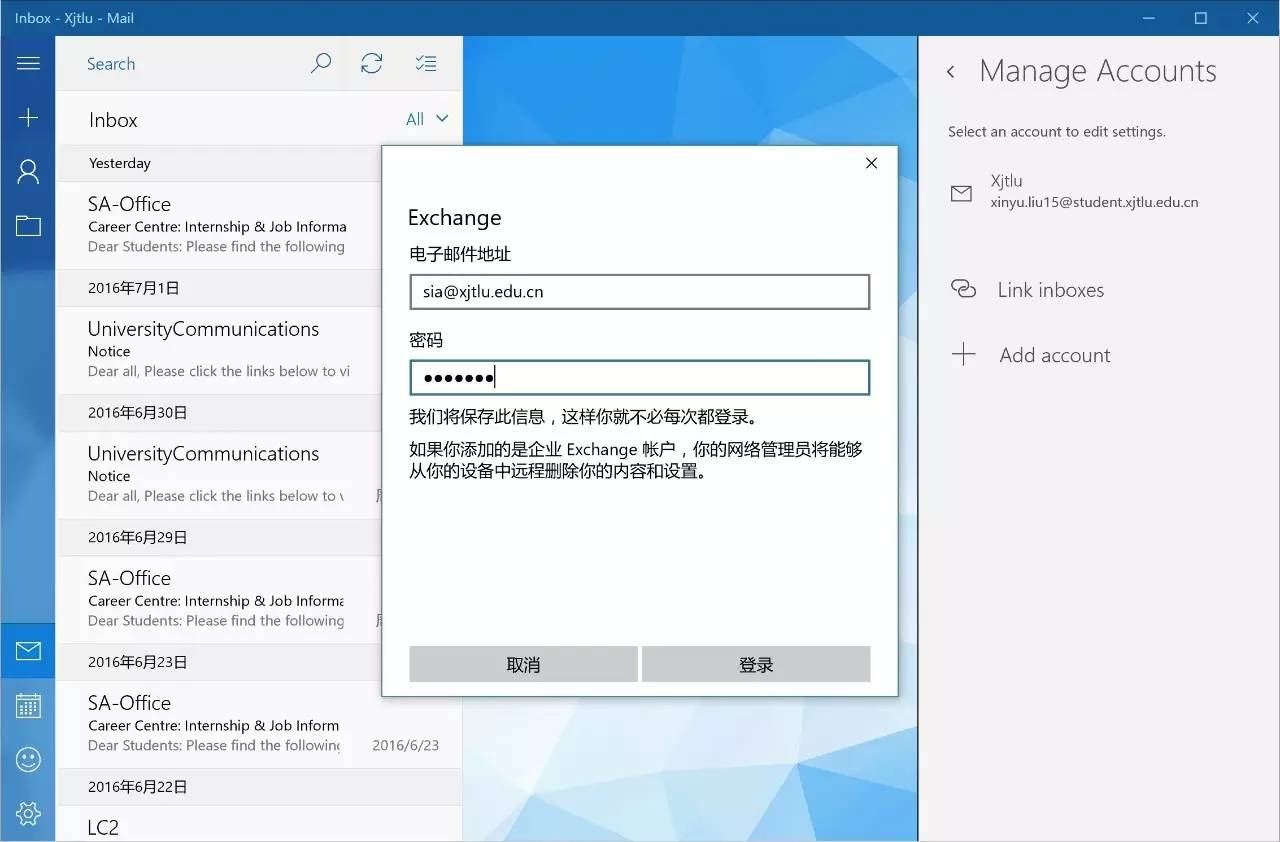The image size is (1280, 842).
Task: Open the hamburger navigation menu
Action: click(x=28, y=63)
